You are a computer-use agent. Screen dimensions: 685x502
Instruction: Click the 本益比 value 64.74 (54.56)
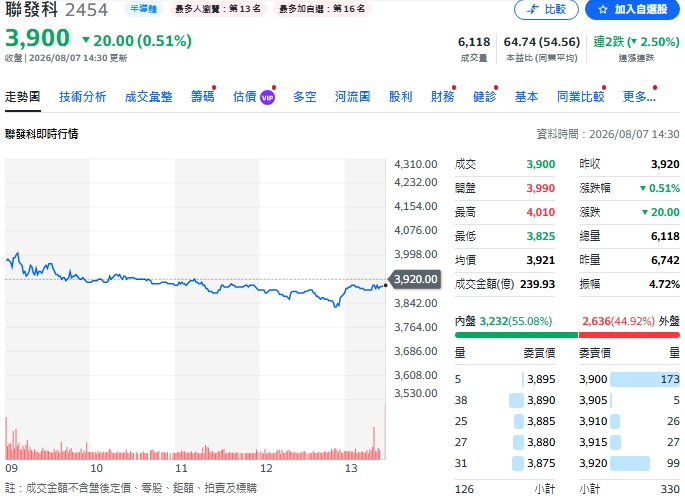point(542,42)
